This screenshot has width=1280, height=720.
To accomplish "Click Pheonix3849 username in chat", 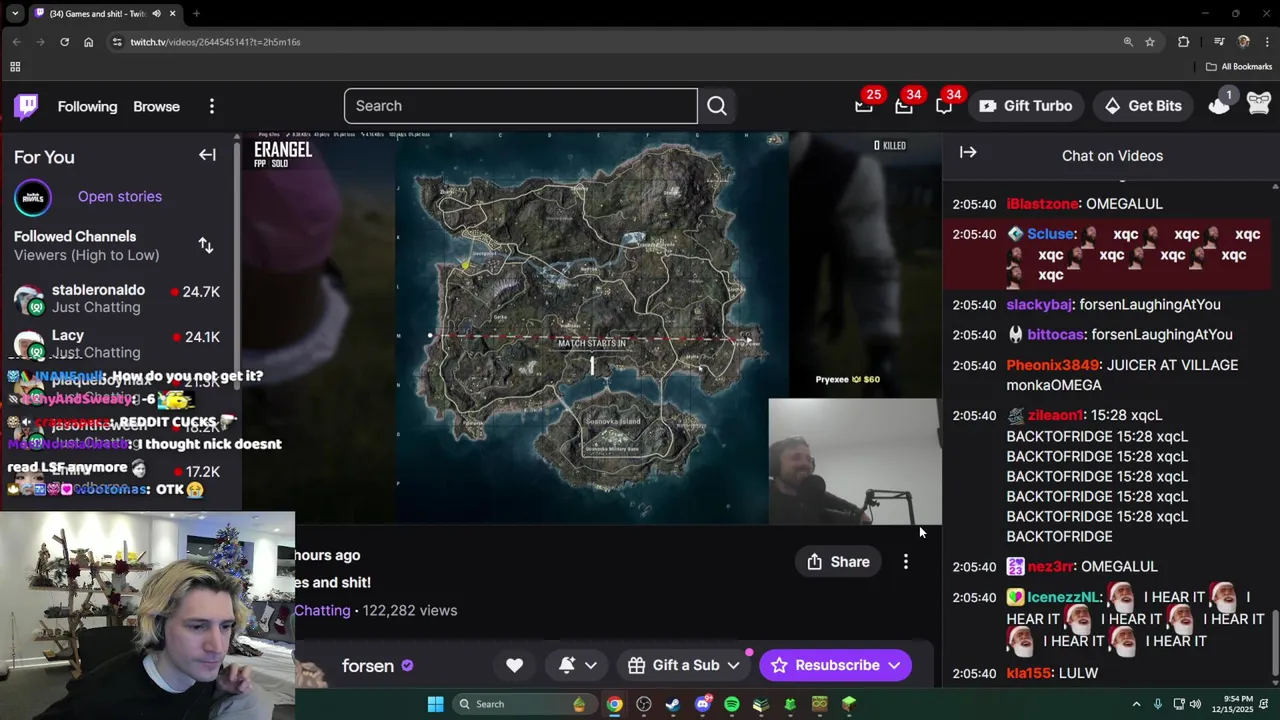I will [x=1052, y=365].
